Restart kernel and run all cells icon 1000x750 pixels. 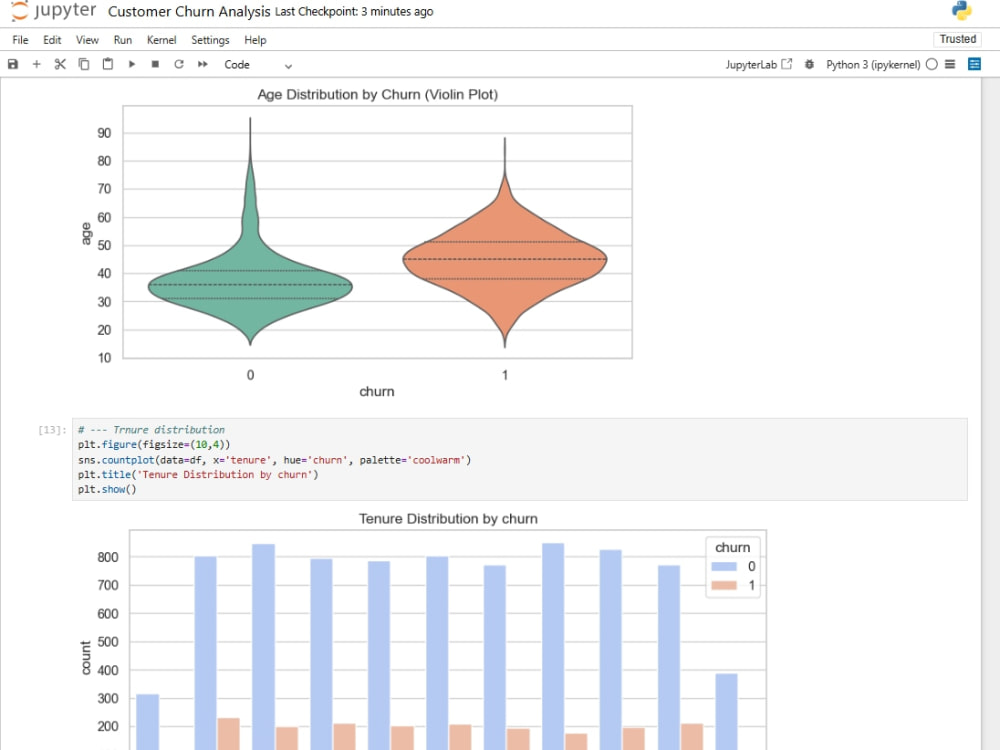(203, 64)
